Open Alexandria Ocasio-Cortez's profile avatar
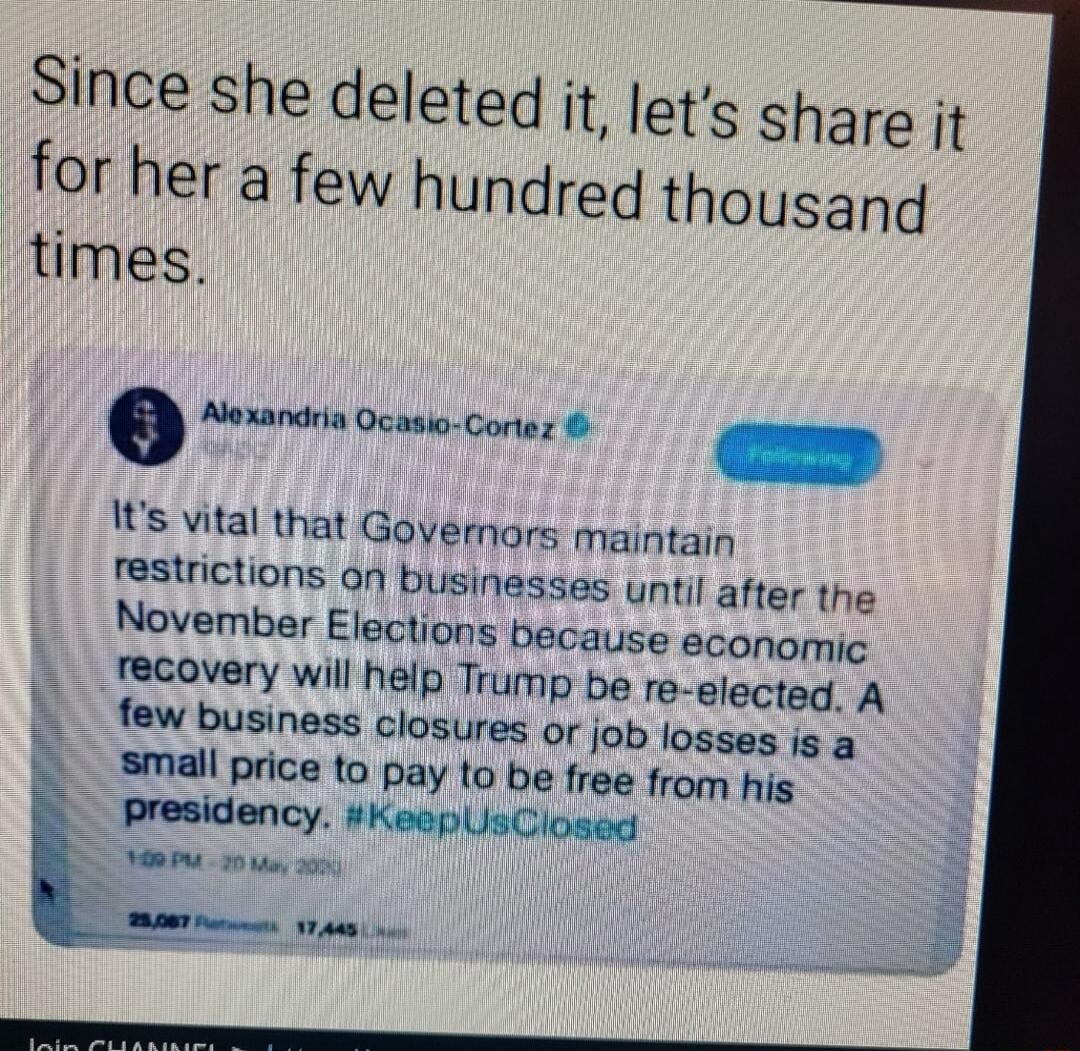The image size is (1080, 1051). pyautogui.click(x=146, y=425)
